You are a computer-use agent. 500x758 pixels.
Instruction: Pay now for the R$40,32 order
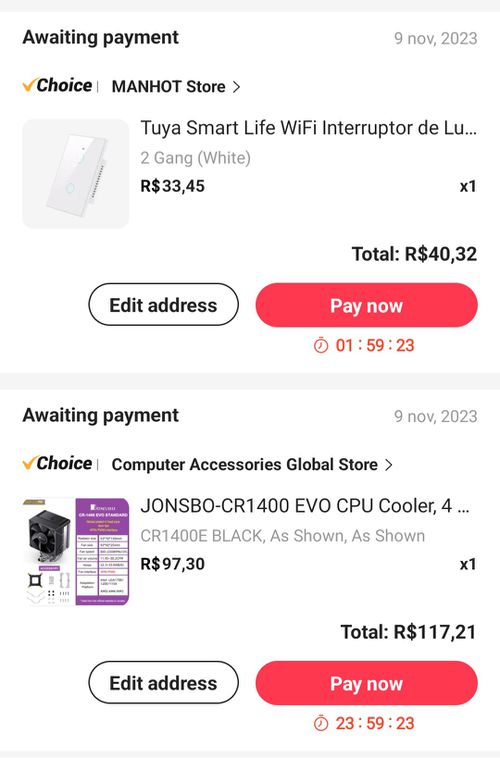pyautogui.click(x=367, y=306)
